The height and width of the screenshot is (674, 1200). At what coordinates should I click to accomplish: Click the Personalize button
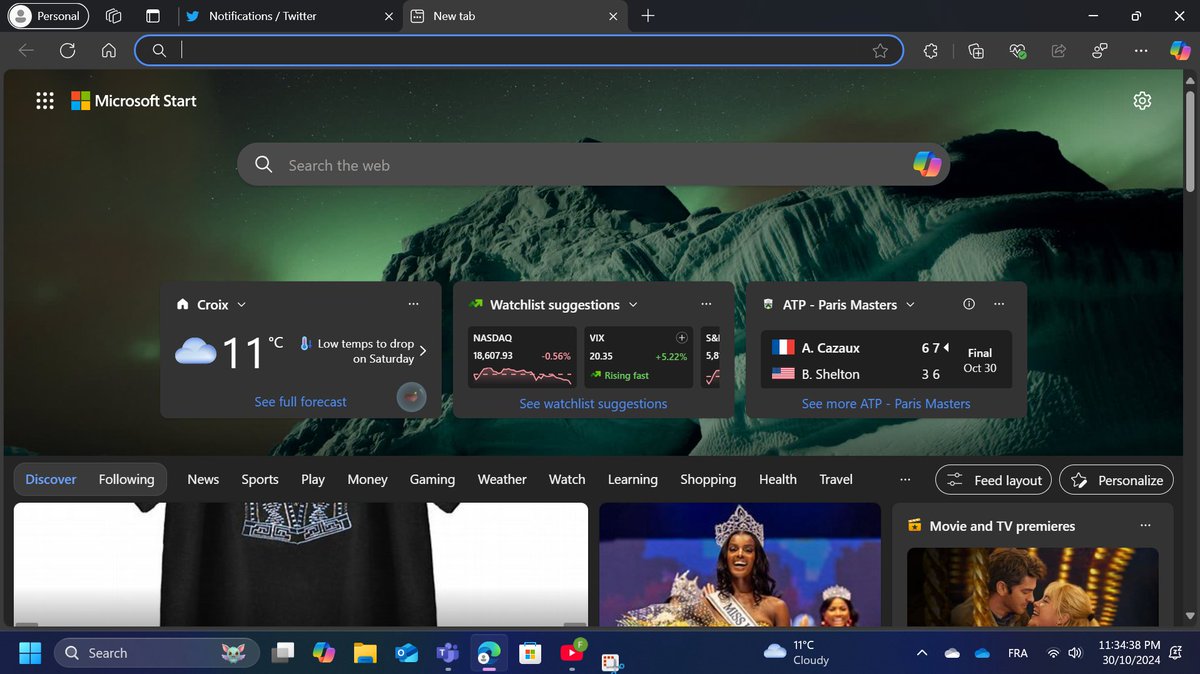(x=1116, y=480)
